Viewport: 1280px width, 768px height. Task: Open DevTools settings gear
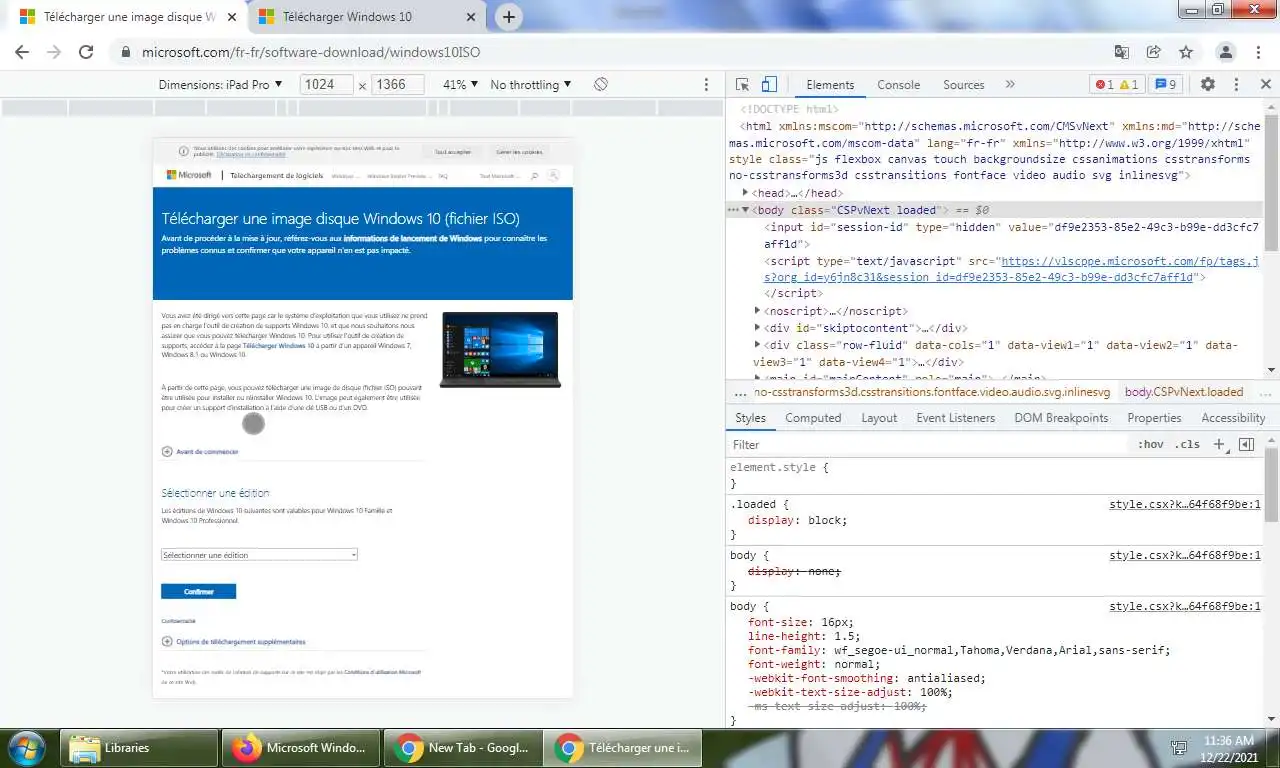click(1207, 85)
